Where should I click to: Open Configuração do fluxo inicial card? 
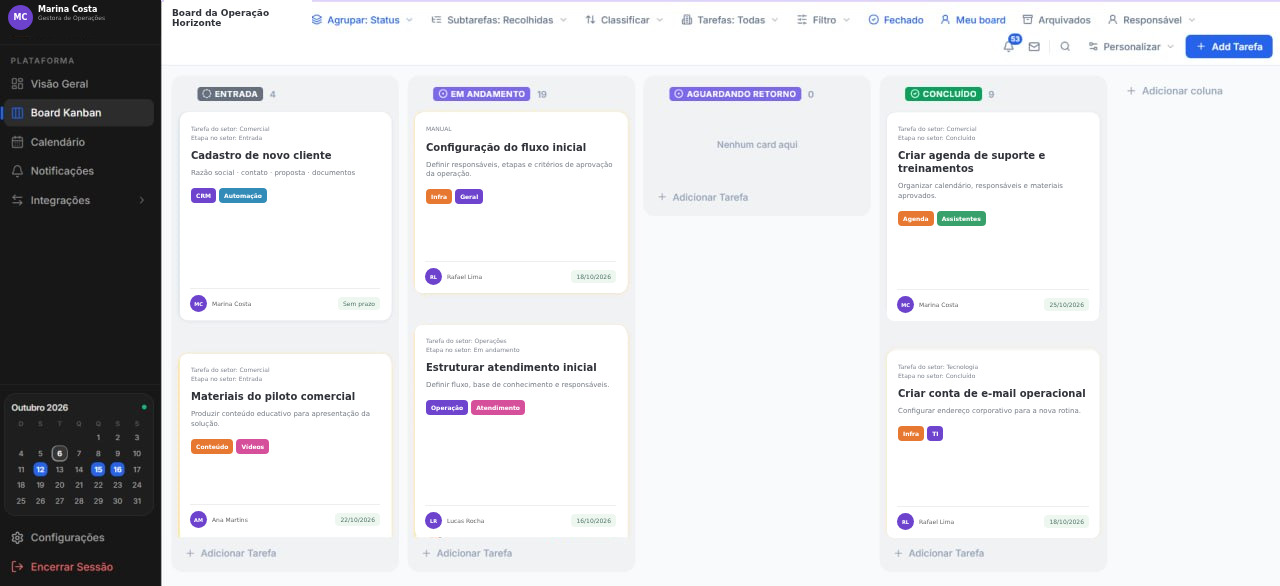click(x=521, y=203)
